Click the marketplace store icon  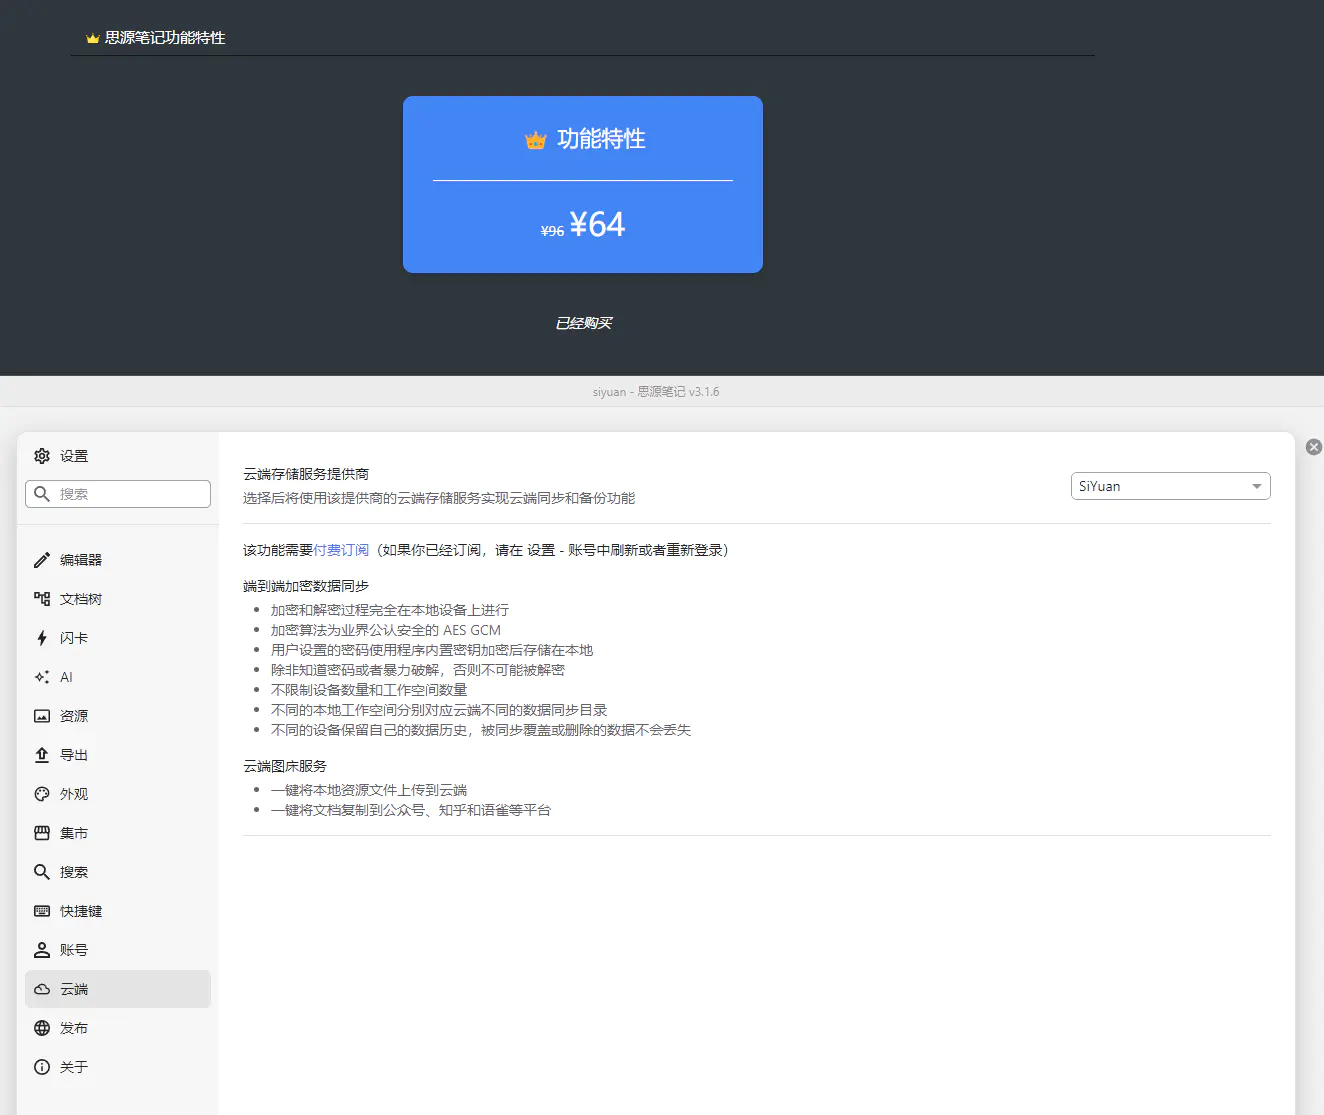(42, 833)
